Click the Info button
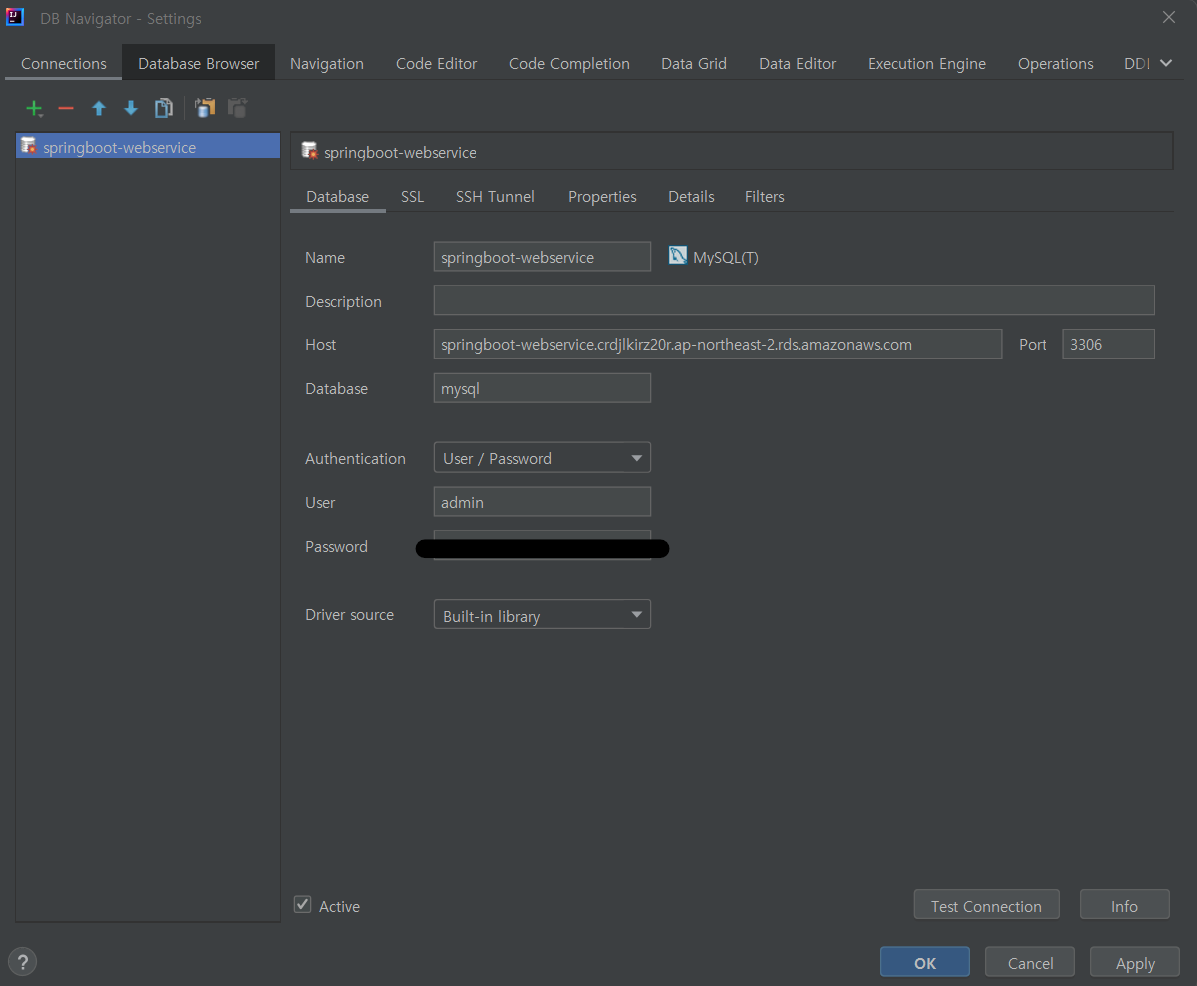Screen dimensions: 1197x986 coord(1124,905)
